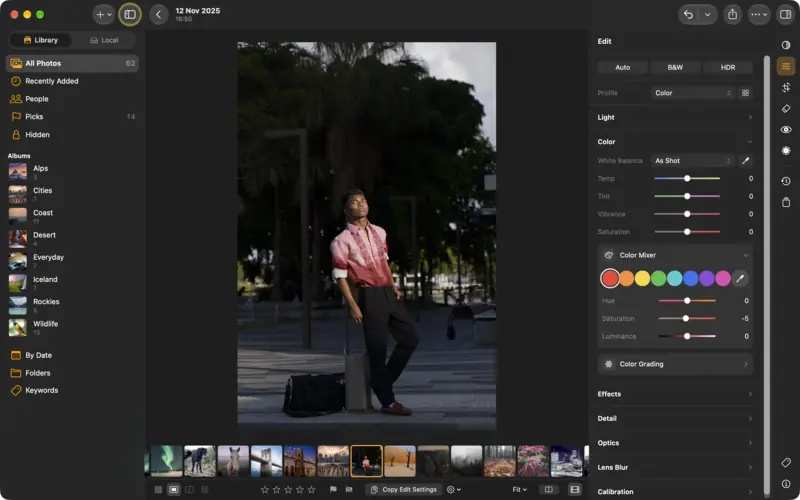Screen dimensions: 800x500
Task: Click the back arrow button
Action: (159, 15)
